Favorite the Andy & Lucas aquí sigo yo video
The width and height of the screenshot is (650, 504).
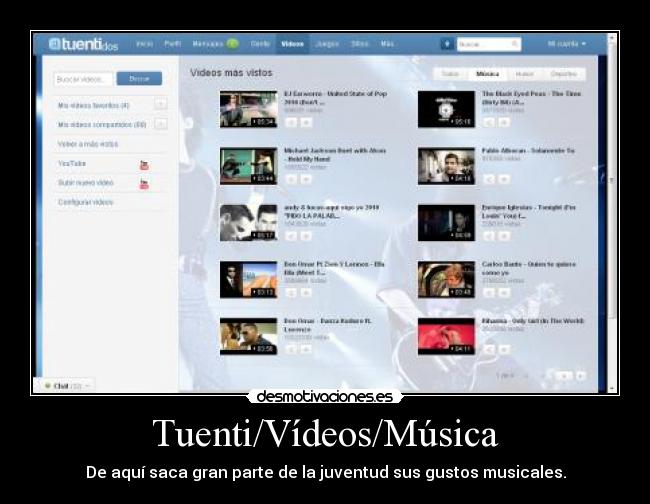coord(306,236)
